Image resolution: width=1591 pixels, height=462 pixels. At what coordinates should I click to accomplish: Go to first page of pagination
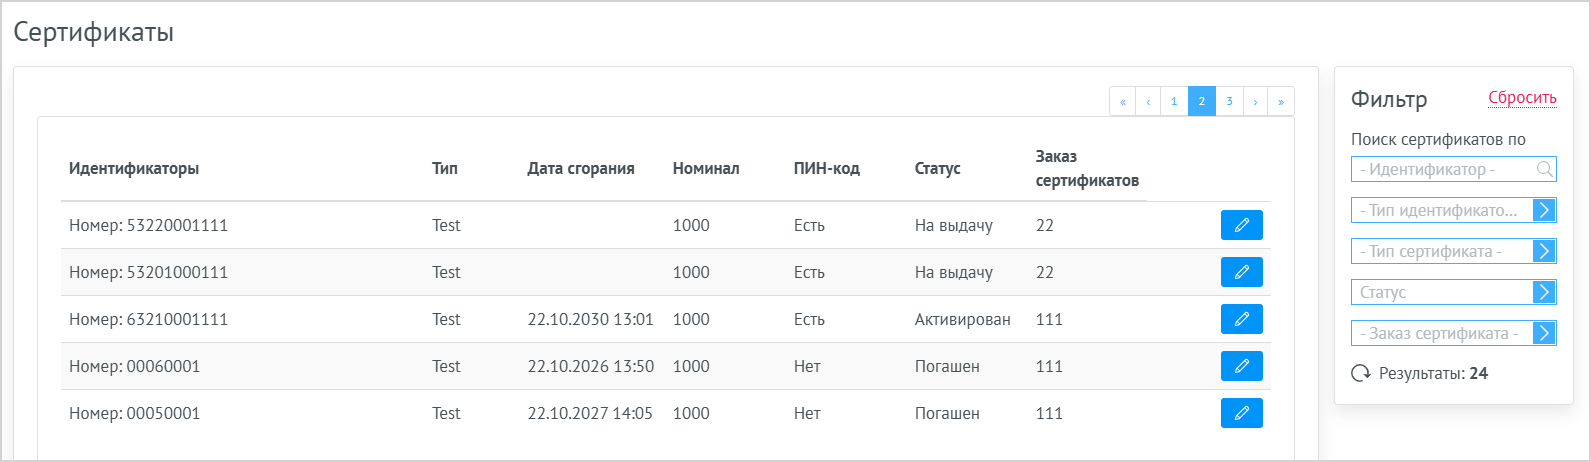click(1123, 101)
